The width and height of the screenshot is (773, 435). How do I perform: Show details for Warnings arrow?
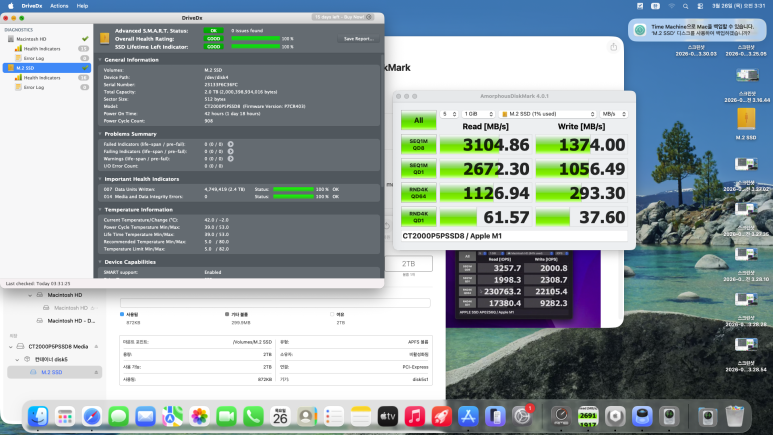coord(230,159)
